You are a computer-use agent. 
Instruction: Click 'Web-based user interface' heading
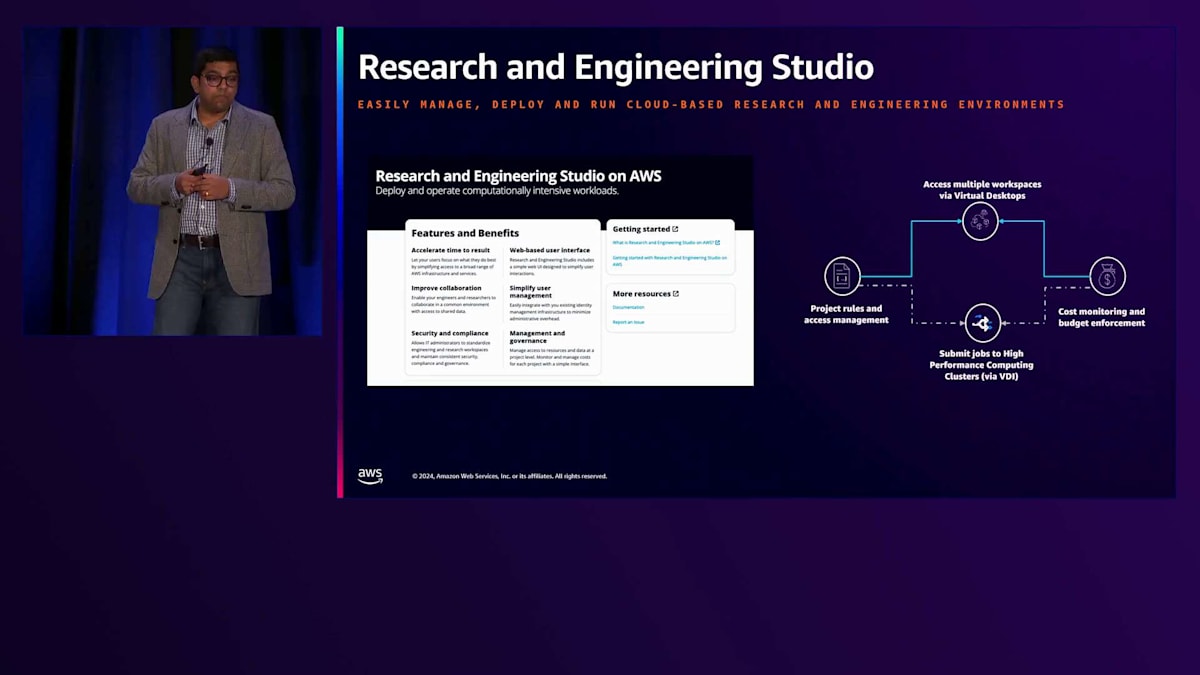[549, 250]
